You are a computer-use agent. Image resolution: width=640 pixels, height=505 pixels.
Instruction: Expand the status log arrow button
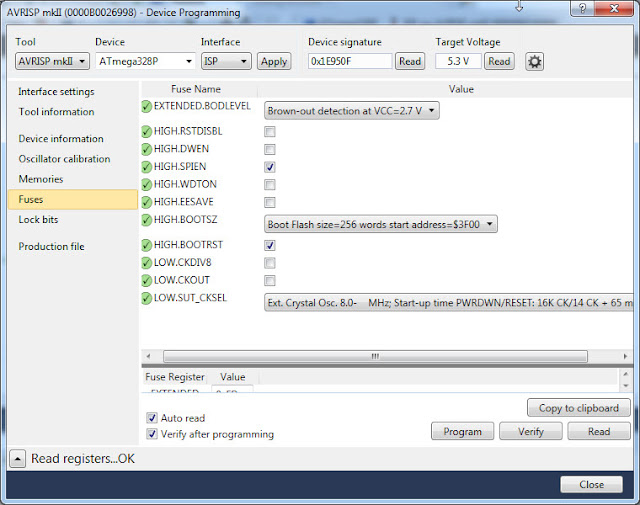(x=17, y=459)
